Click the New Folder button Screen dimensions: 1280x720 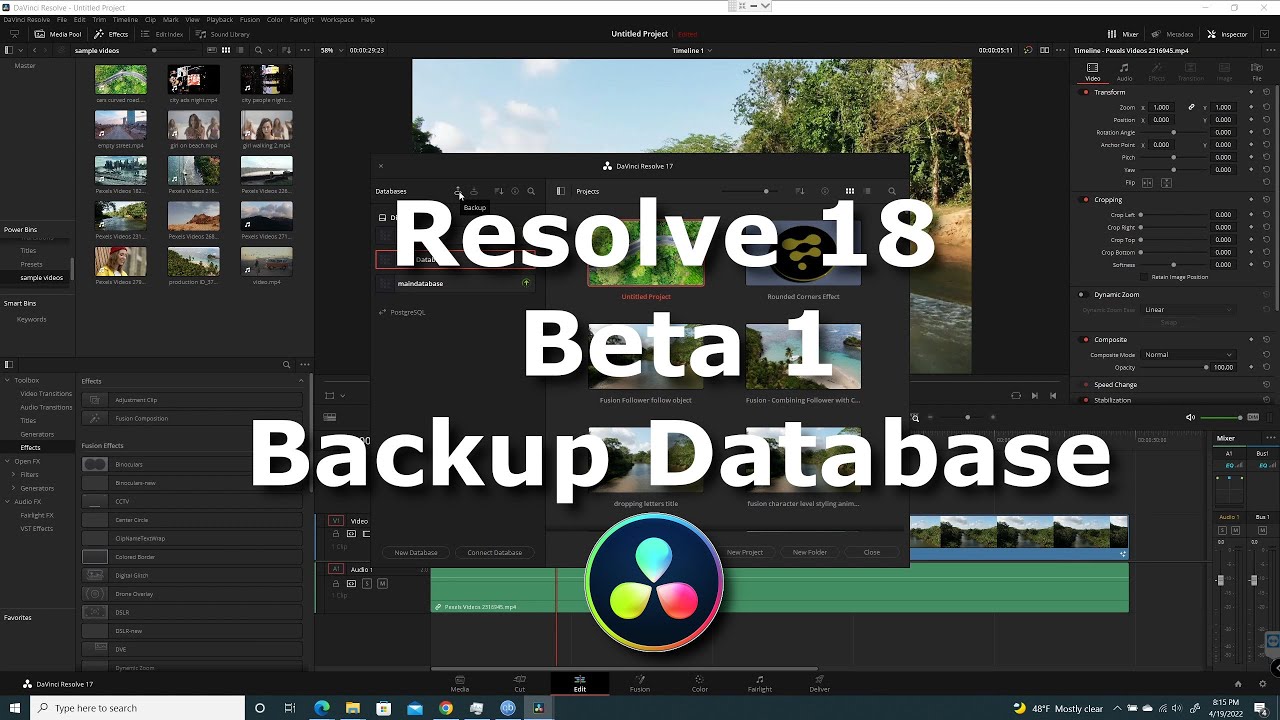(810, 552)
